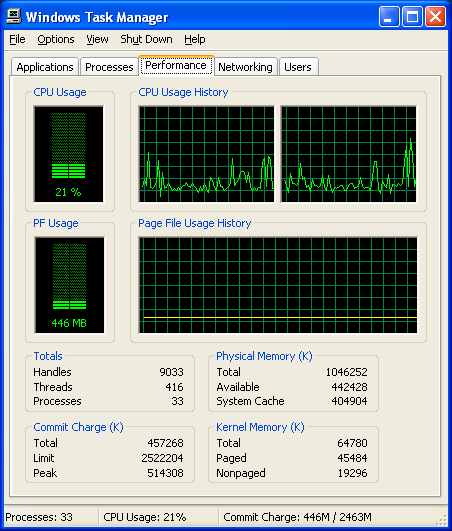The image size is (452, 531).
Task: Select the Performance tab
Action: pos(176,65)
